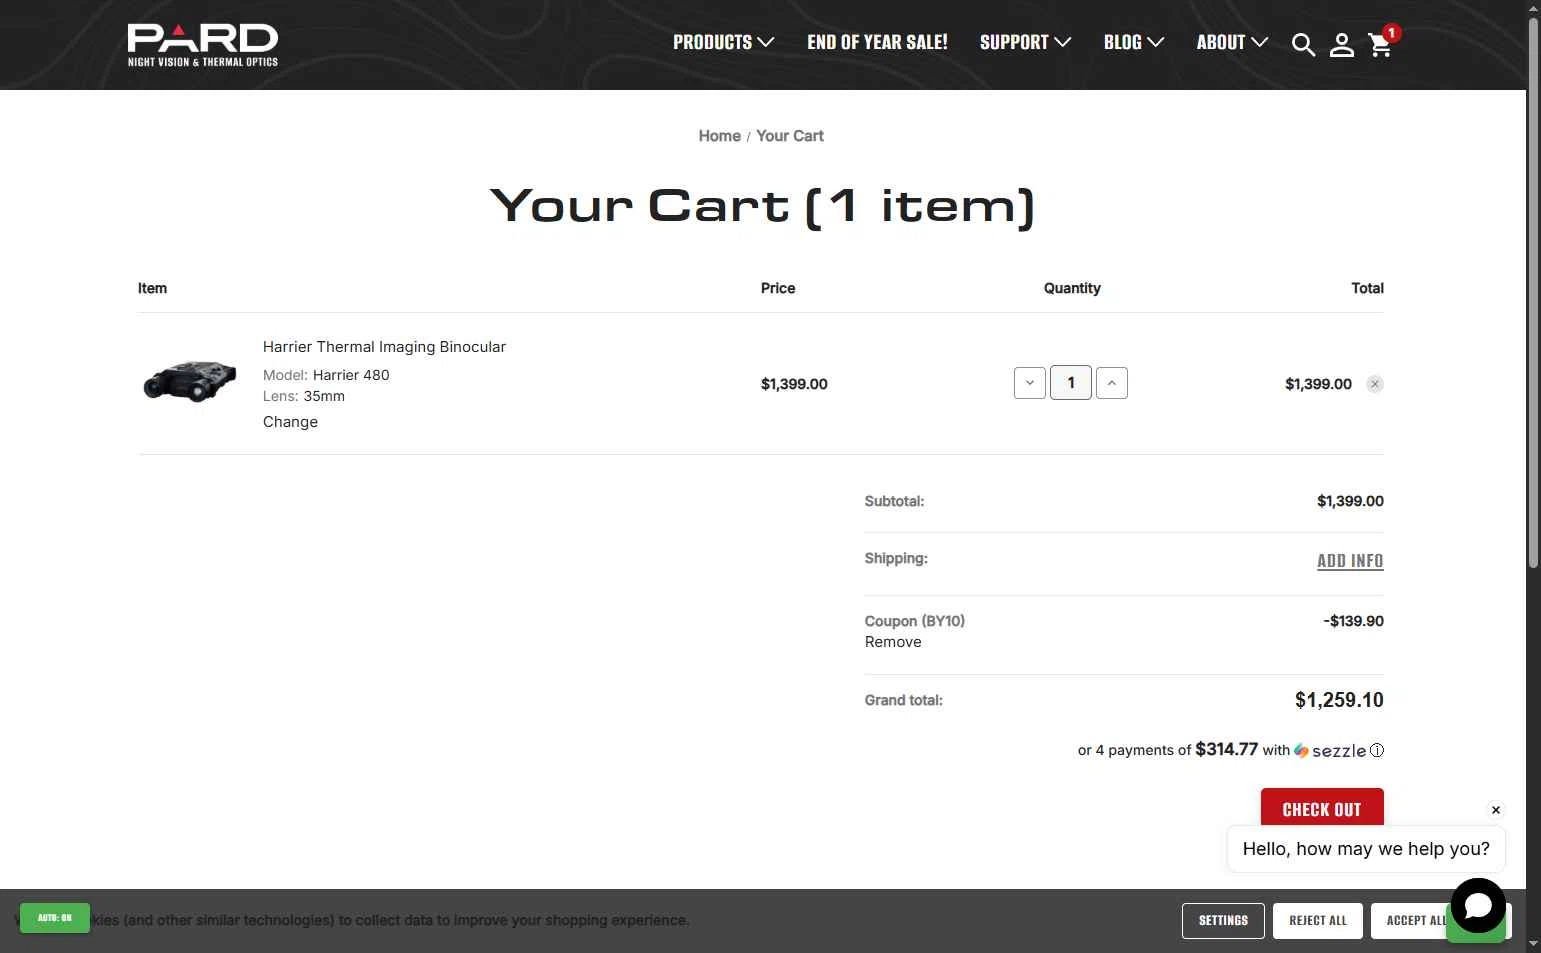The image size is (1541, 953).
Task: Decrease quantity with the down arrow
Action: 1030,383
